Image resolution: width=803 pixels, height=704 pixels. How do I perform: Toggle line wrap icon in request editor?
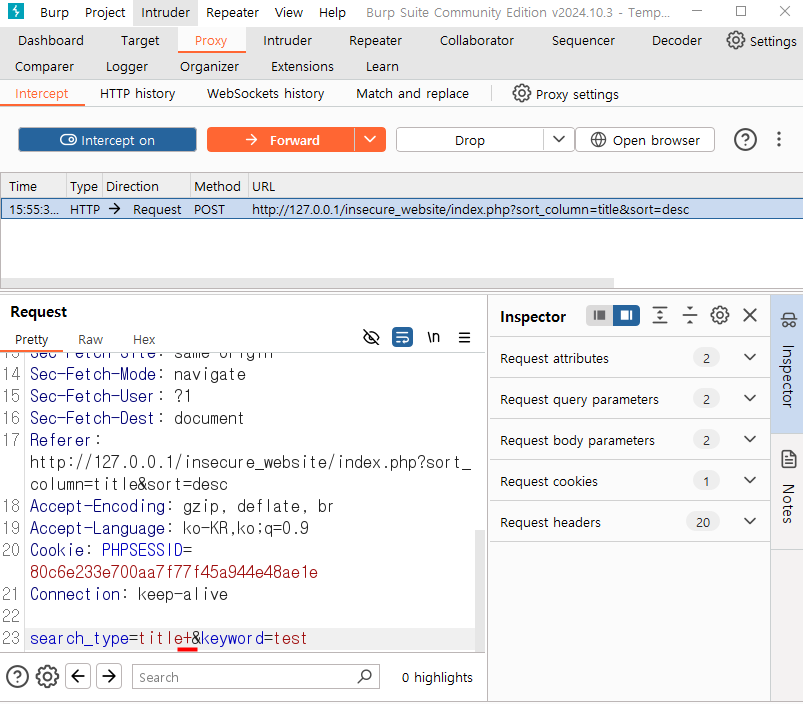click(x=403, y=337)
